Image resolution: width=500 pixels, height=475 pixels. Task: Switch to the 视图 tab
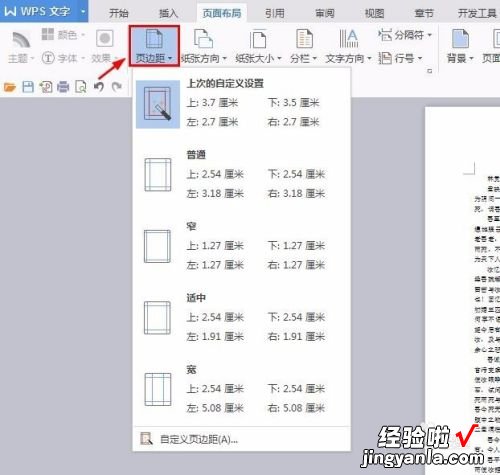point(374,13)
